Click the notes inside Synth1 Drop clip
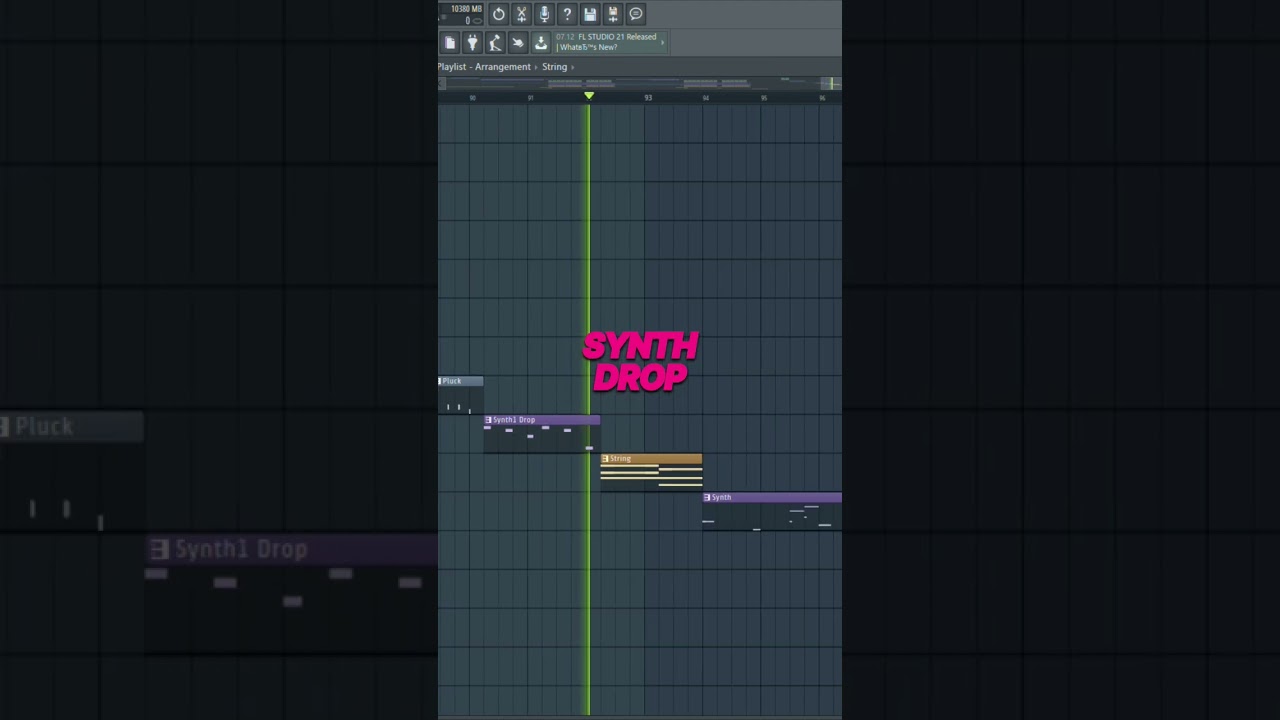The width and height of the screenshot is (1280, 720). [x=542, y=438]
